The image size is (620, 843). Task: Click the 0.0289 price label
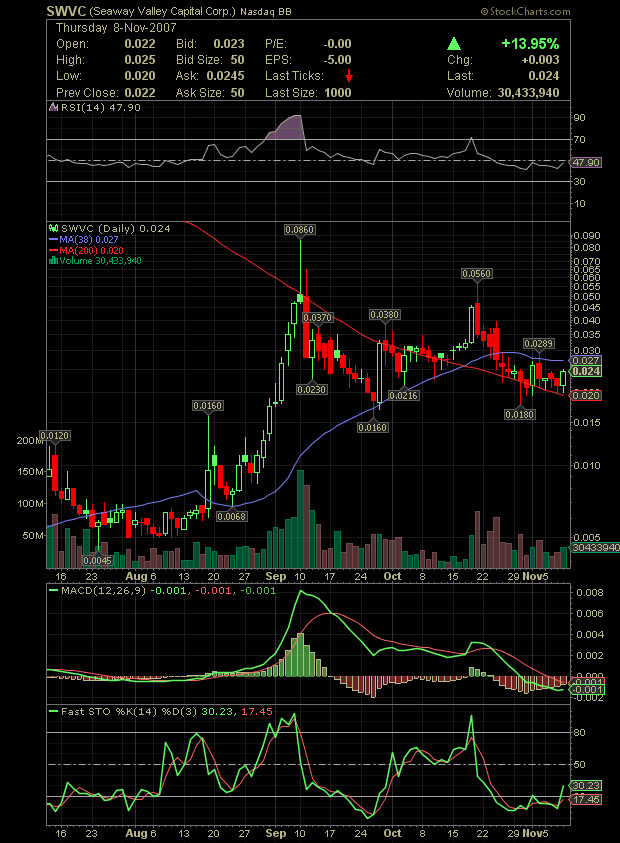[539, 344]
